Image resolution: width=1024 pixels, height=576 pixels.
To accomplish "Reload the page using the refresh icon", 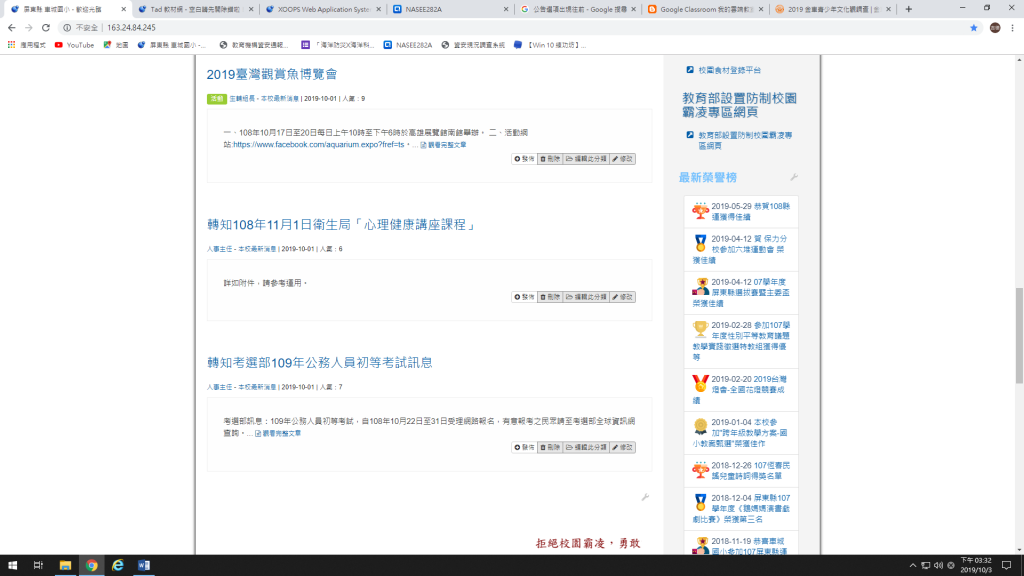I will click(46, 28).
